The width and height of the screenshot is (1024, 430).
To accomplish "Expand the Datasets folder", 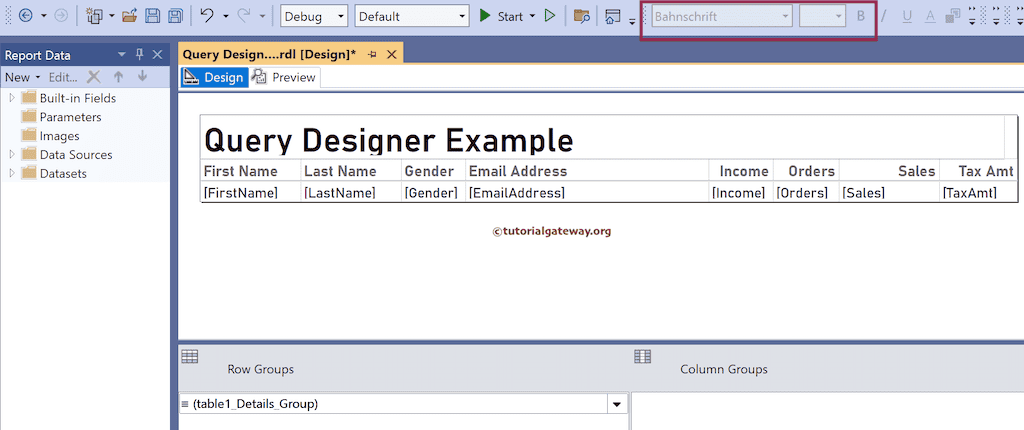I will point(12,174).
